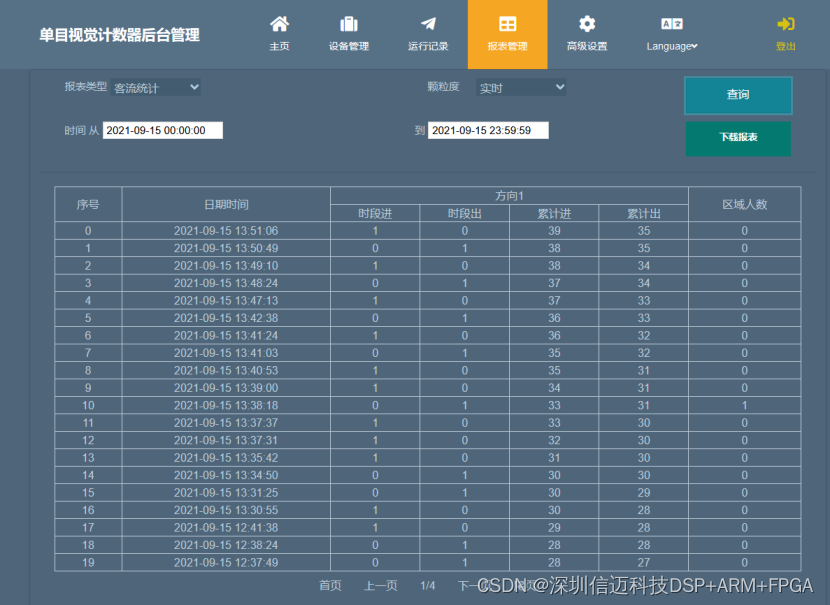The height and width of the screenshot is (605, 830).
Task: Open 运行记录 paper plane icon
Action: (x=428, y=24)
